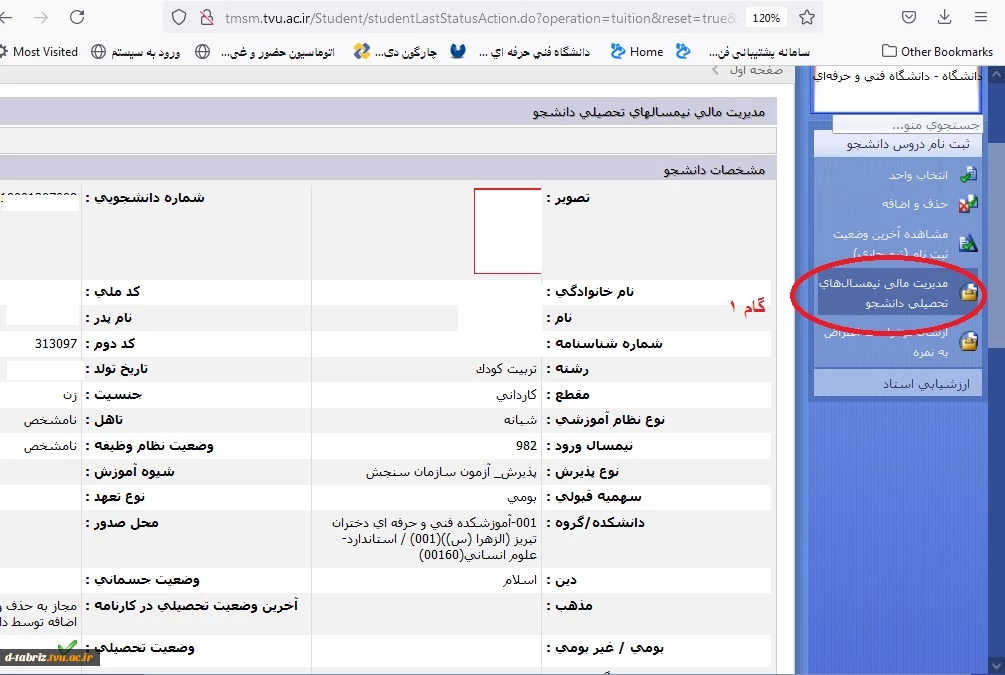The height and width of the screenshot is (675, 1005).
Task: Click the زن gender value
Action: (71, 395)
